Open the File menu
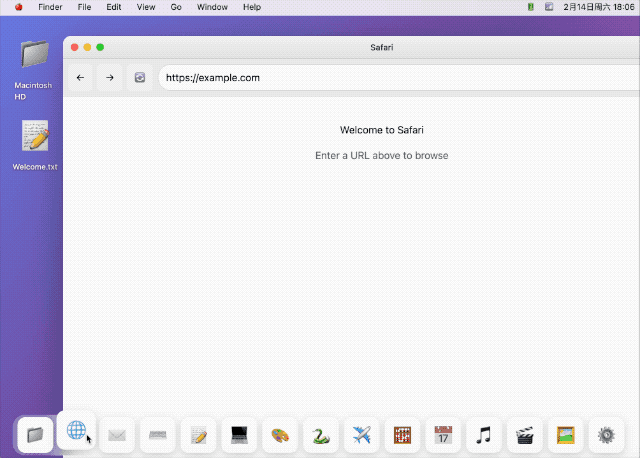The height and width of the screenshot is (458, 640). click(x=84, y=7)
